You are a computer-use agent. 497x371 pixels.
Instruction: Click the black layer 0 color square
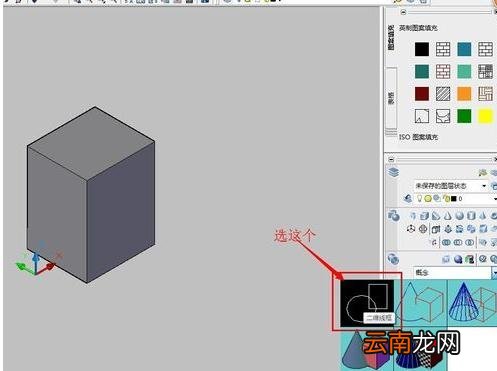[x=453, y=199]
